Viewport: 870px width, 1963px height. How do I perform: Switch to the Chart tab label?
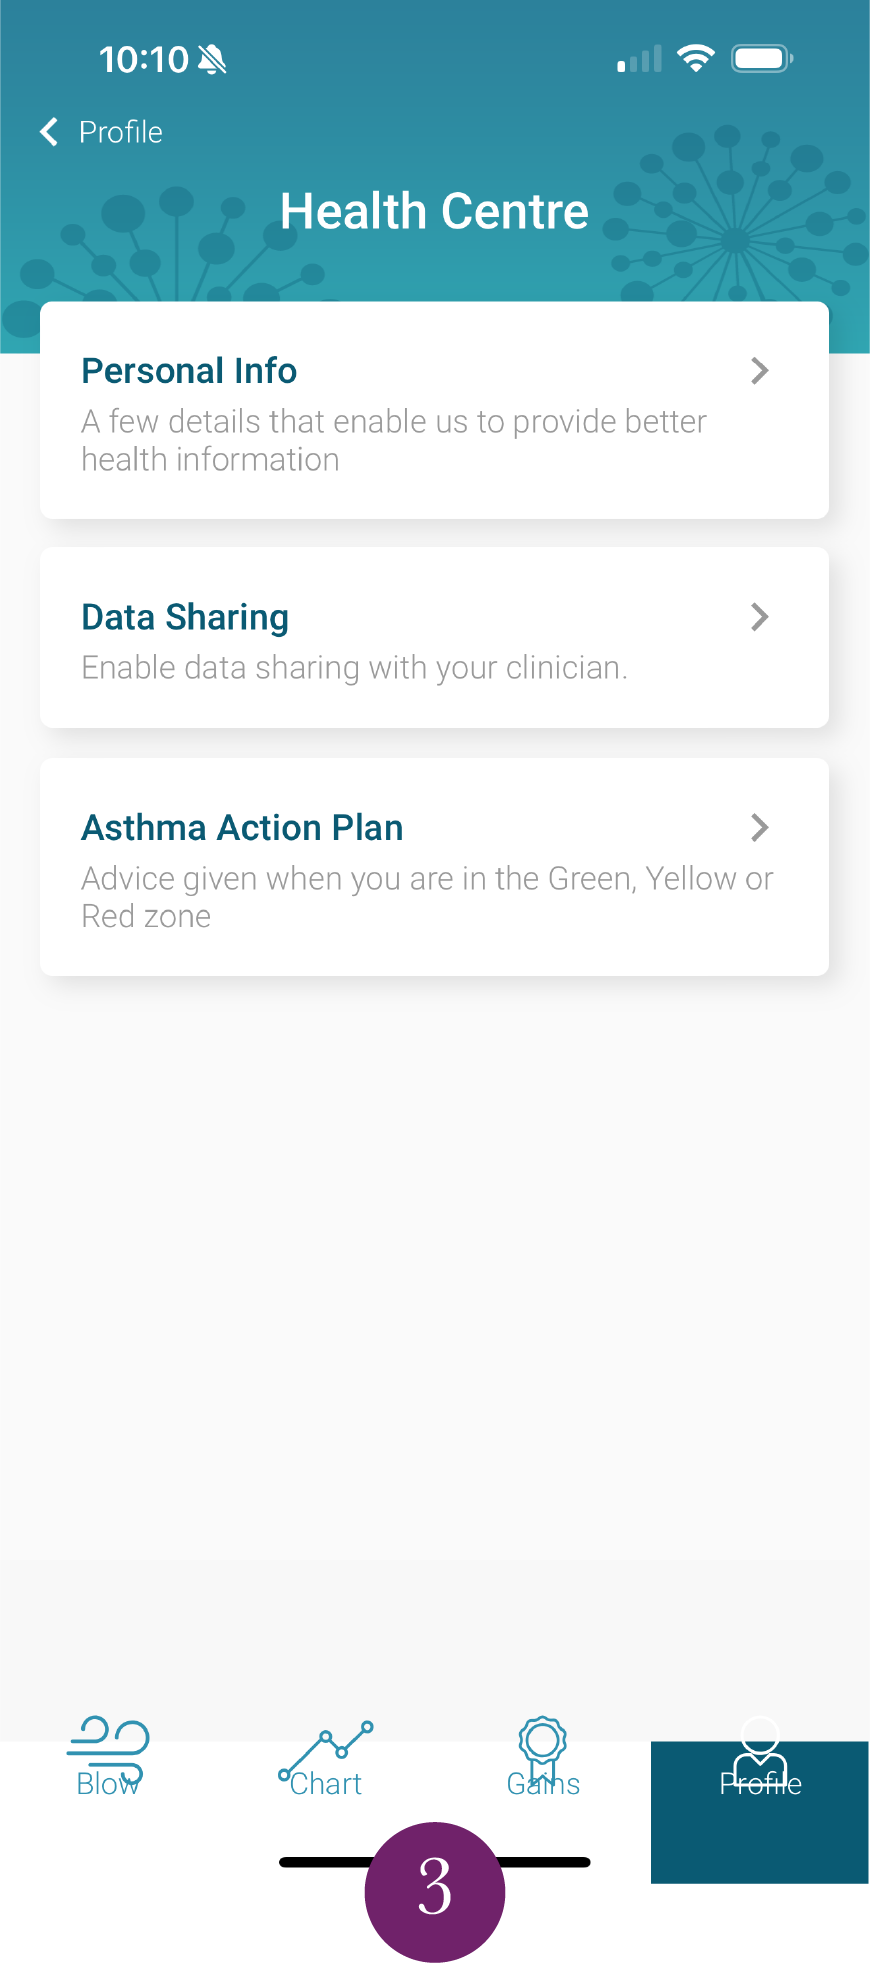click(326, 1784)
